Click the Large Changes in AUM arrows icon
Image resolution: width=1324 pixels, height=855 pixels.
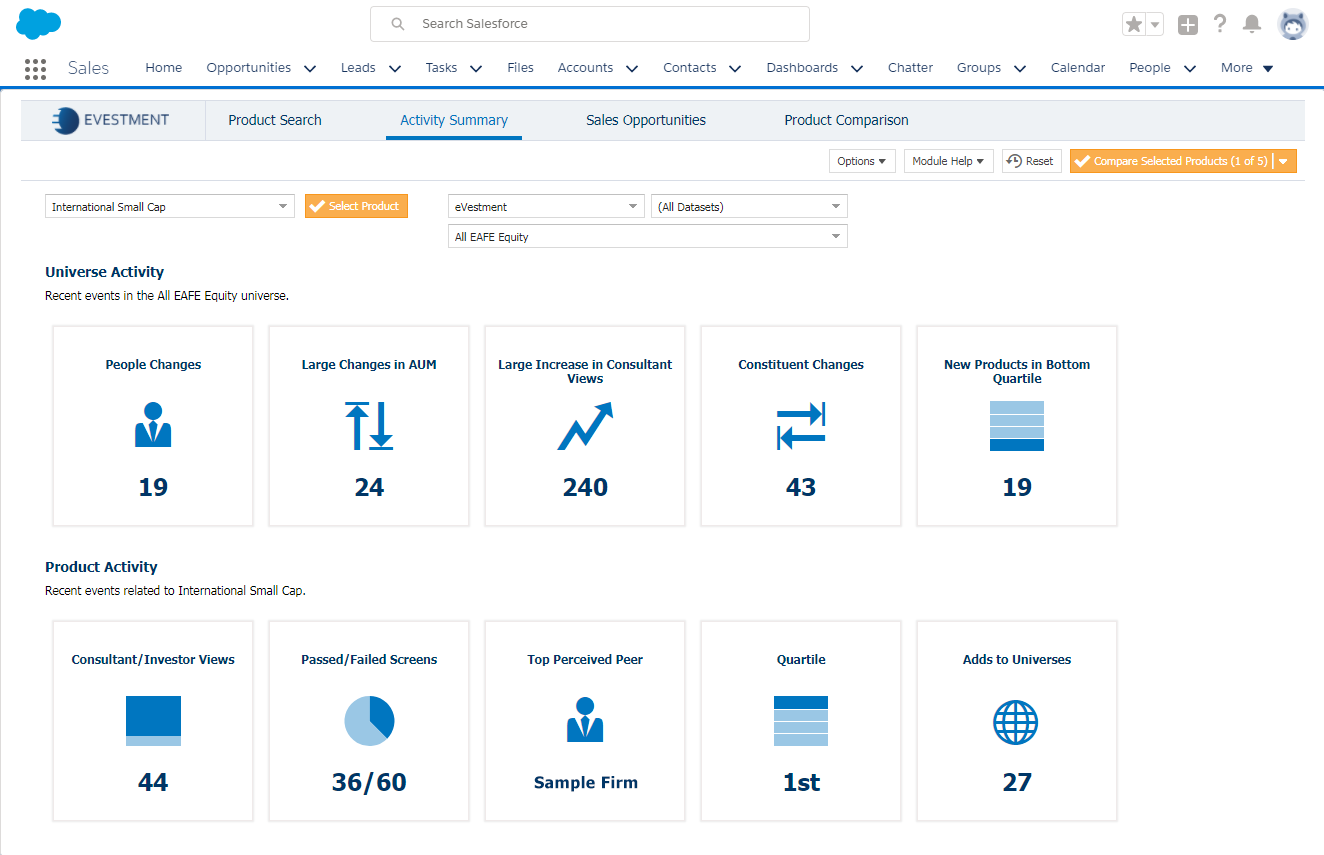click(368, 424)
